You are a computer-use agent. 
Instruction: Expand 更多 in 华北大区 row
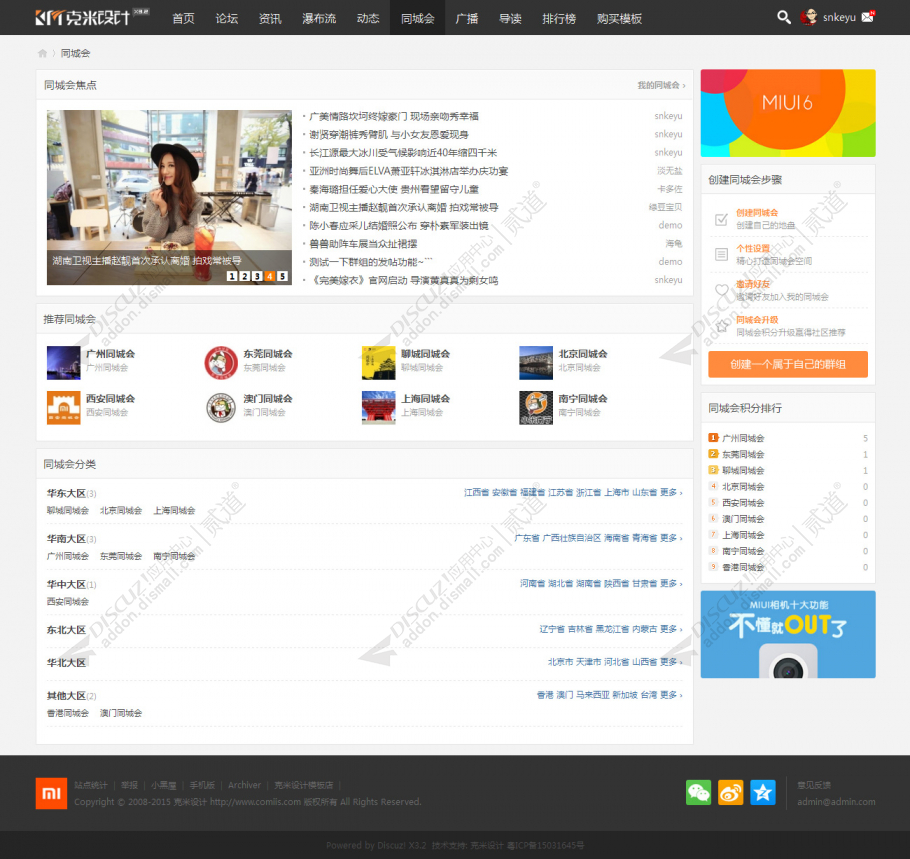tap(671, 662)
